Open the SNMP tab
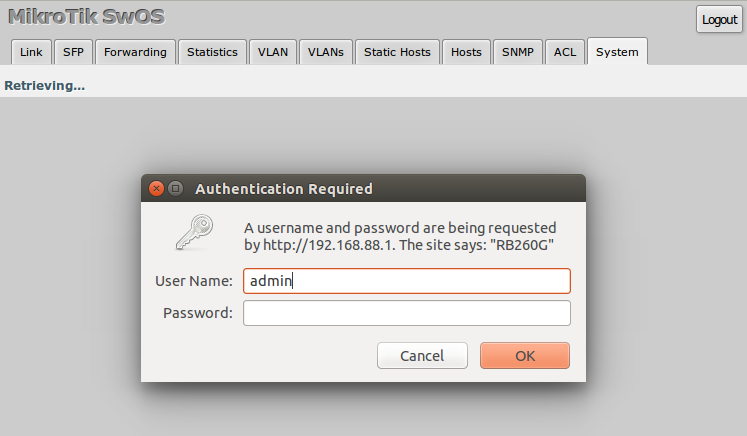The image size is (747, 436). click(518, 52)
